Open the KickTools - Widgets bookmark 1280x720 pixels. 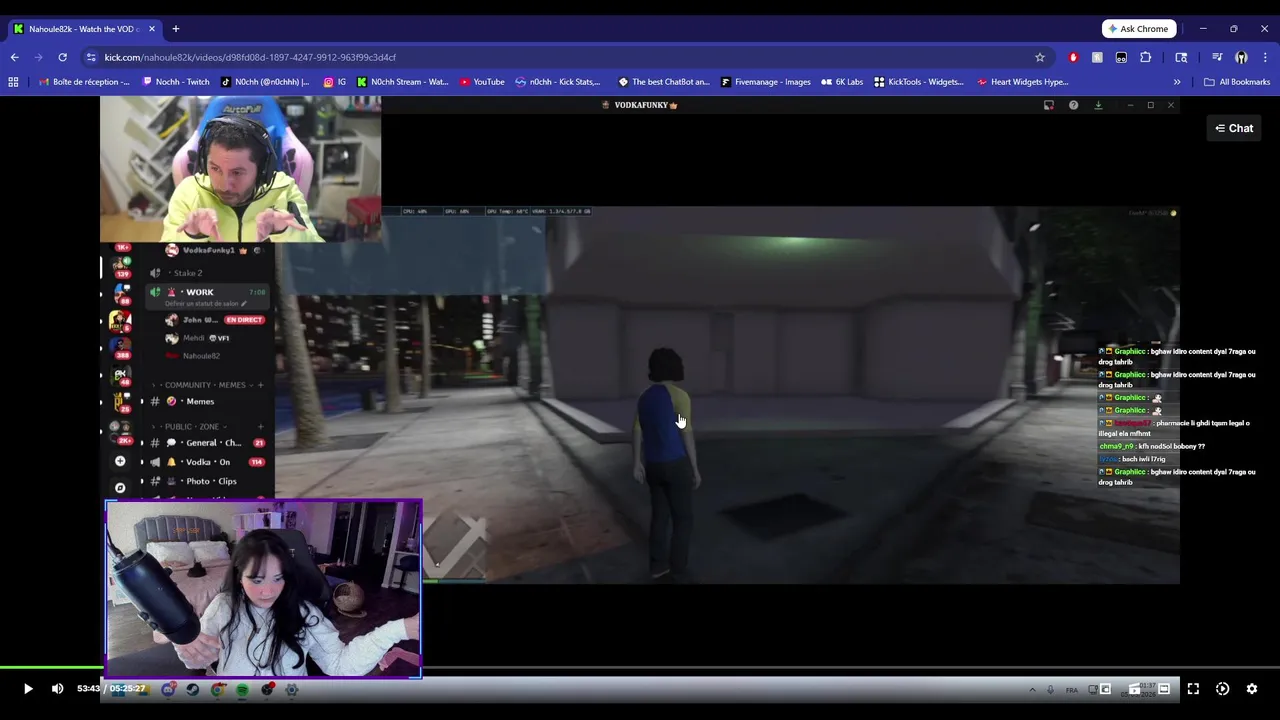click(x=918, y=82)
